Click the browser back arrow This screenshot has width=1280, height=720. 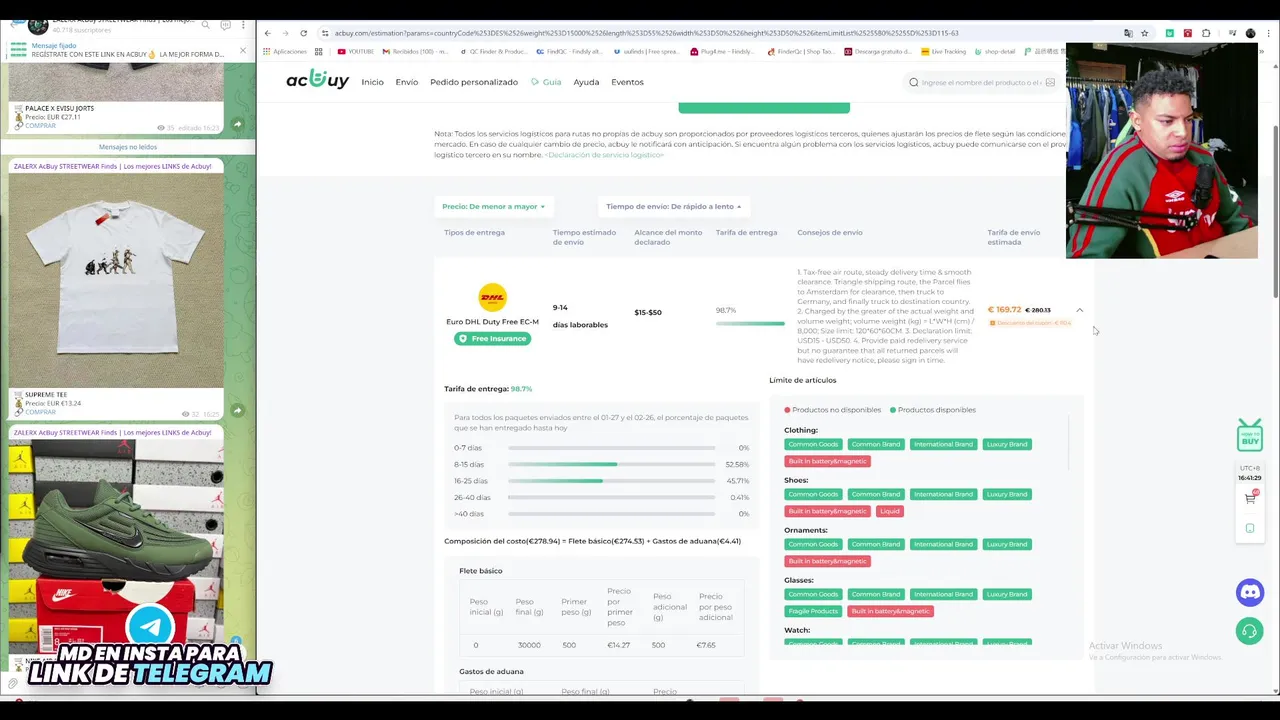point(267,33)
